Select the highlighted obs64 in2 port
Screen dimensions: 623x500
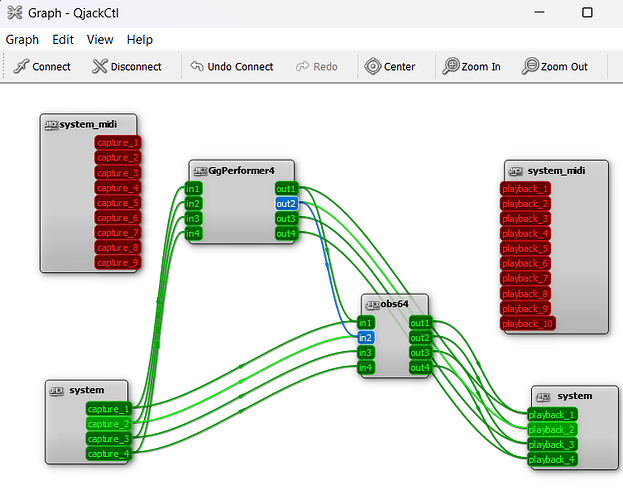pyautogui.click(x=366, y=338)
